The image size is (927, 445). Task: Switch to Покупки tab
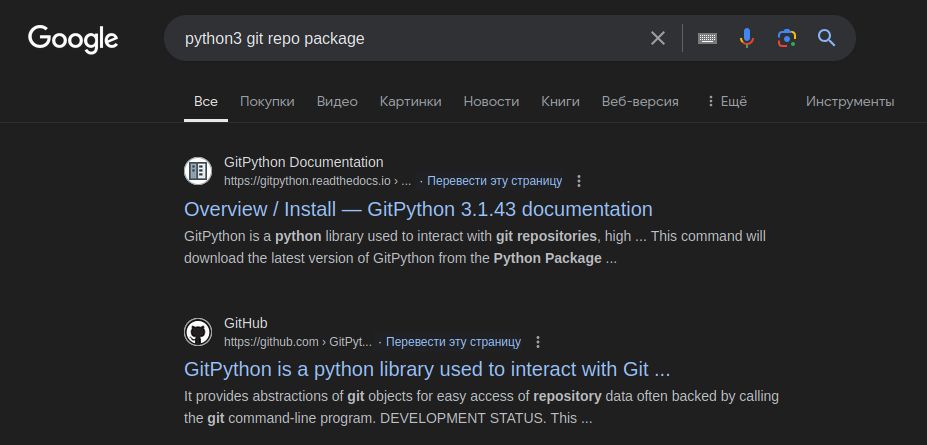click(x=267, y=102)
